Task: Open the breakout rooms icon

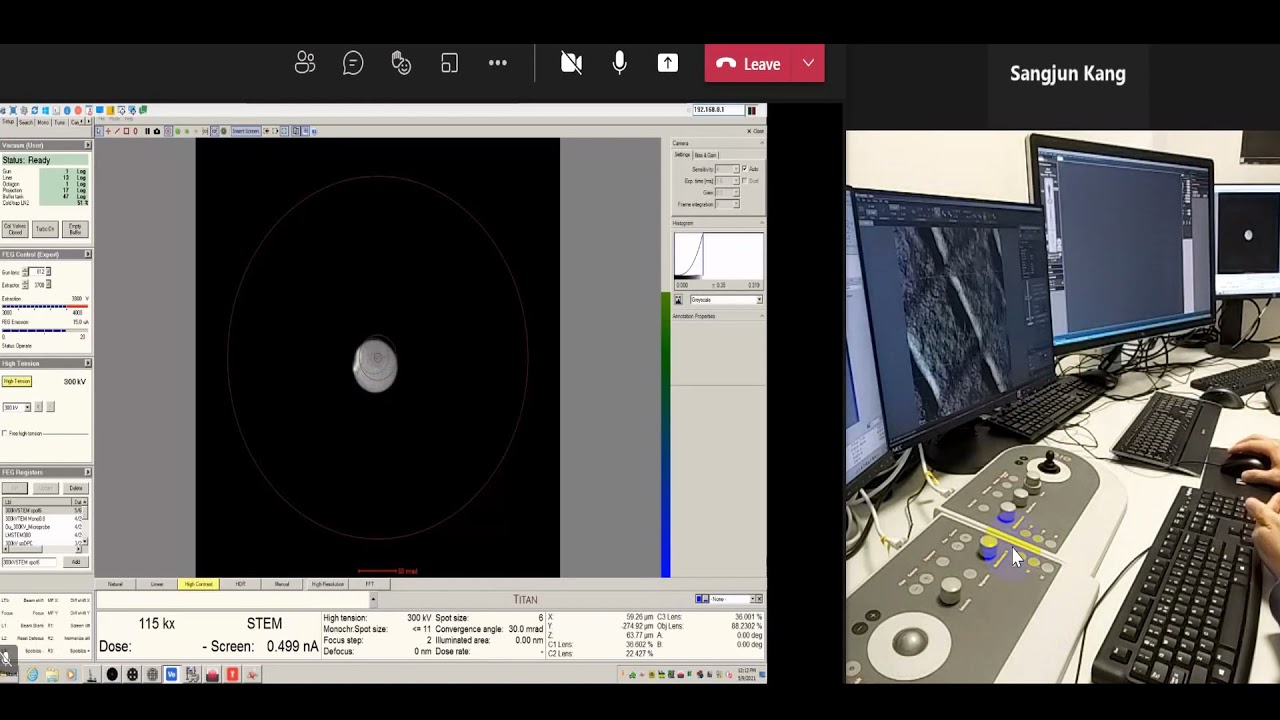Action: coord(449,63)
